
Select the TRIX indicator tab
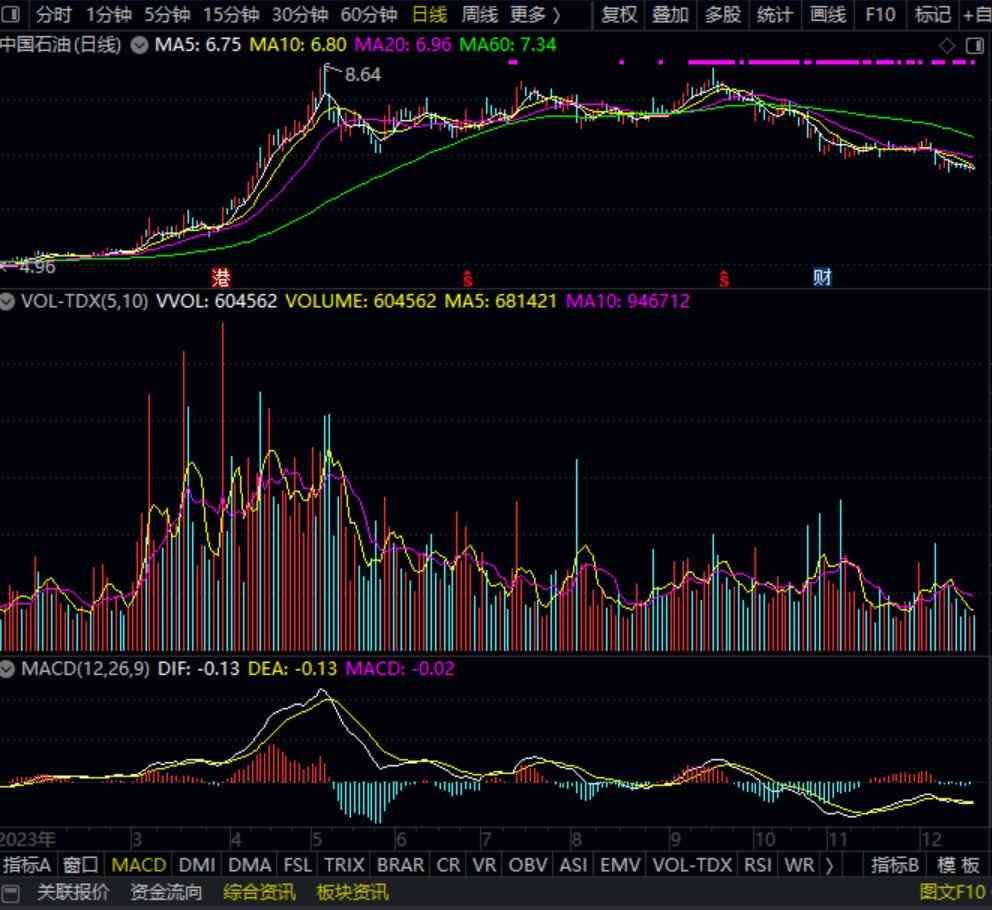pos(344,865)
